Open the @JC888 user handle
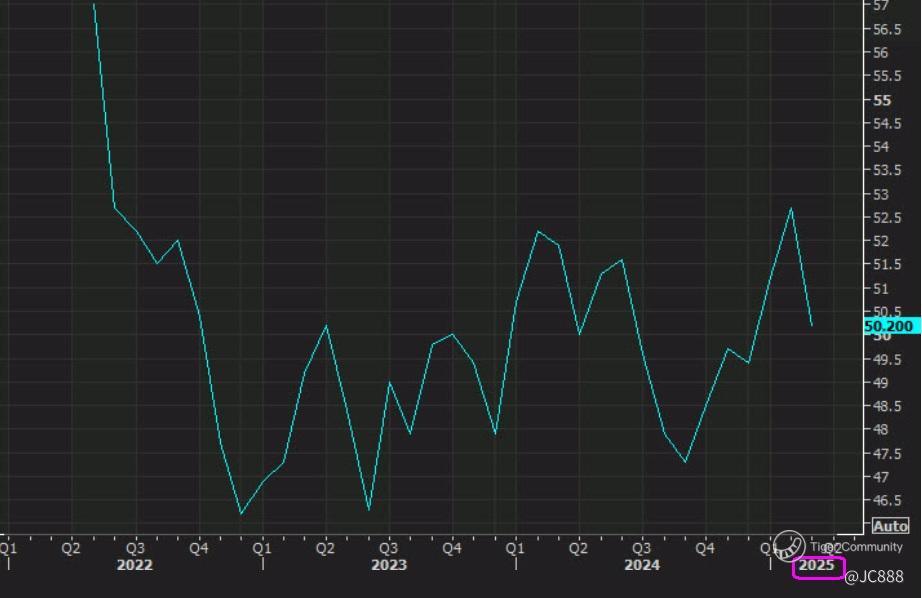Screen dimensions: 922x598 coord(873,577)
